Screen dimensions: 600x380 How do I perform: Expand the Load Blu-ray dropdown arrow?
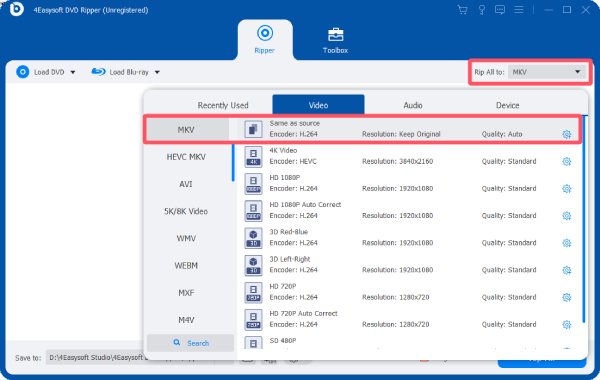coord(157,72)
